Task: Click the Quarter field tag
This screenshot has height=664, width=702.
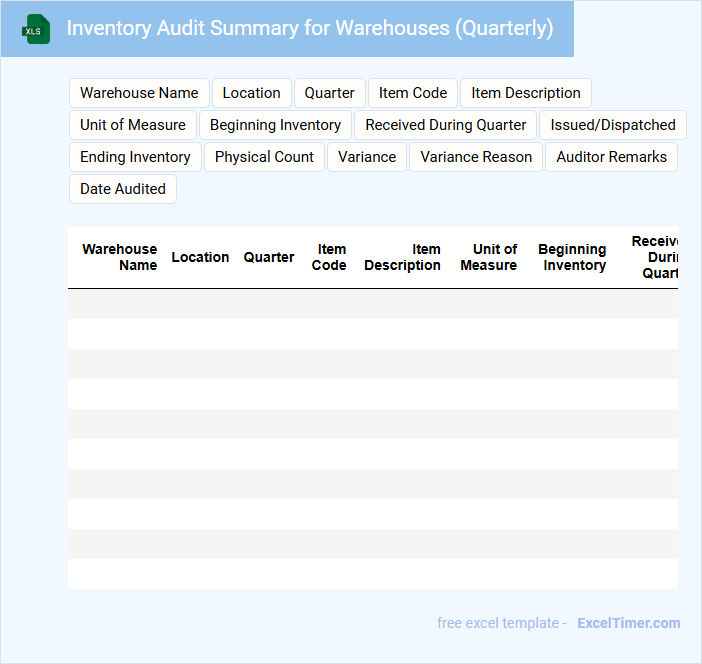Action: tap(329, 93)
